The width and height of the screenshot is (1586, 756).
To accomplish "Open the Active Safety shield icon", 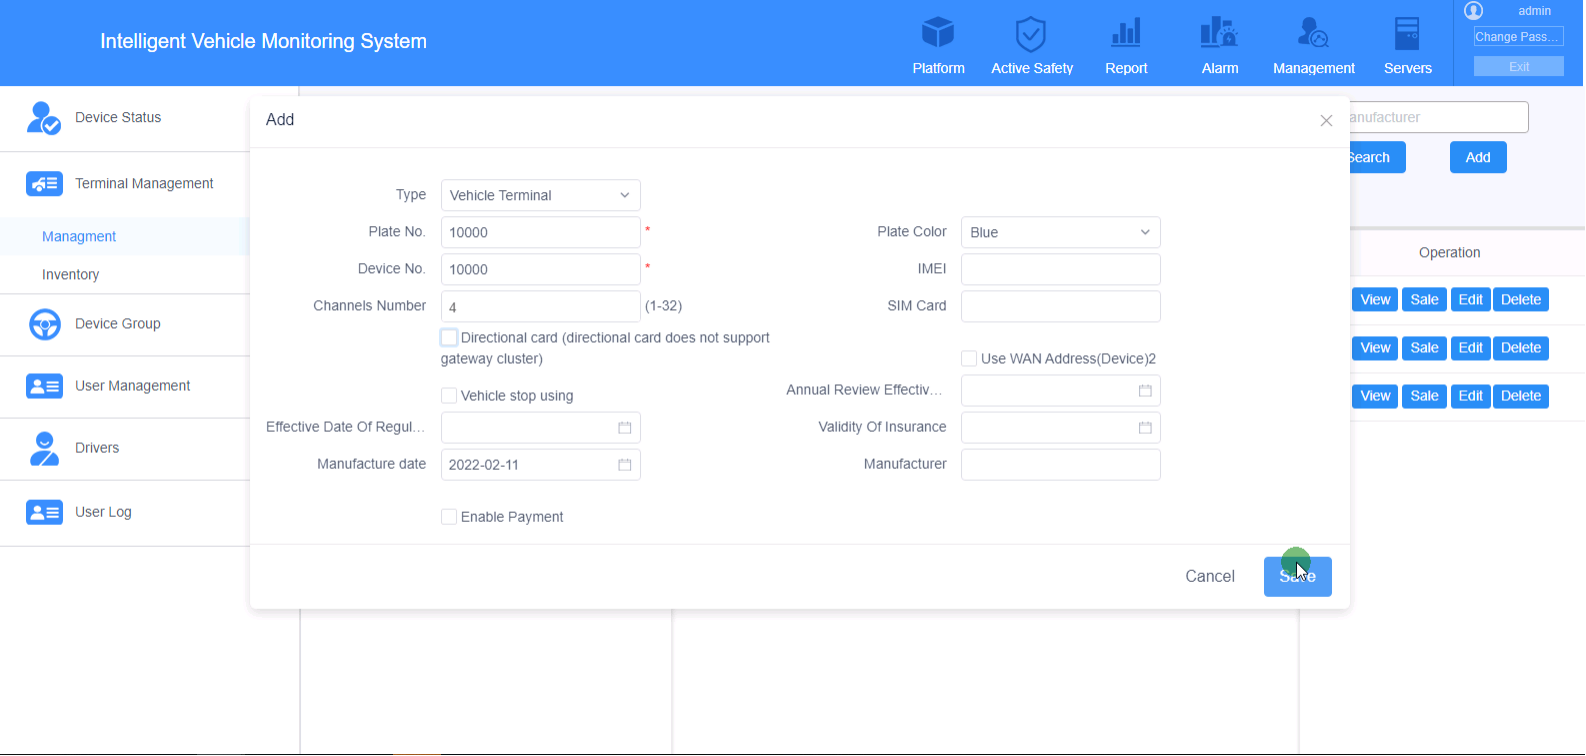I will [x=1031, y=34].
